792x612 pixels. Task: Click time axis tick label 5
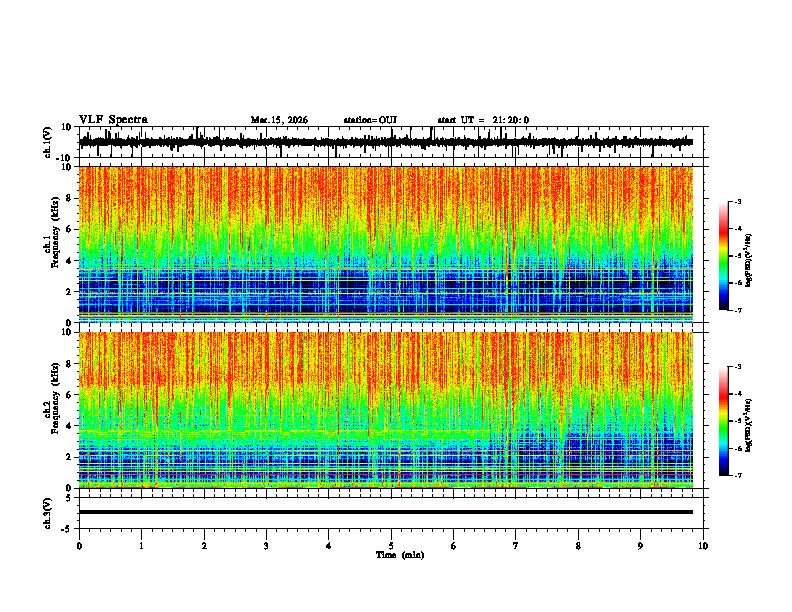tap(391, 546)
